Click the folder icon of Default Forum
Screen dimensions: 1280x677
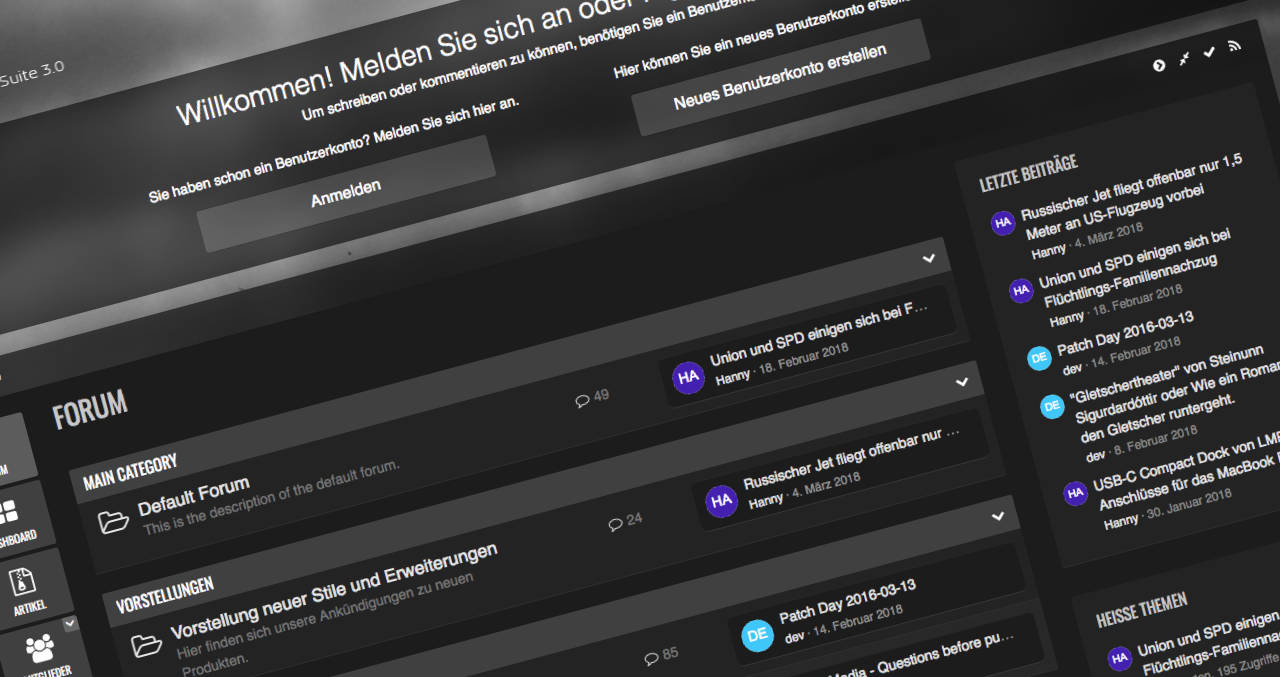click(x=114, y=522)
